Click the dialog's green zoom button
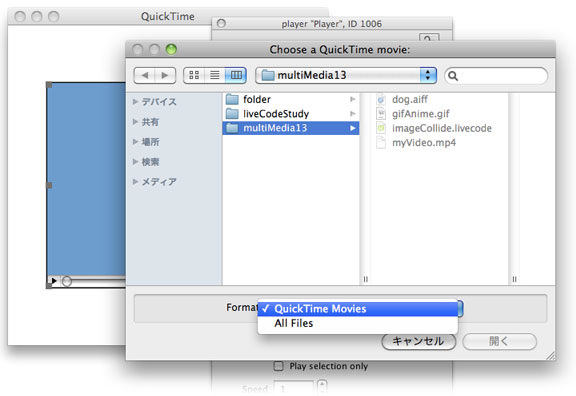 click(171, 49)
